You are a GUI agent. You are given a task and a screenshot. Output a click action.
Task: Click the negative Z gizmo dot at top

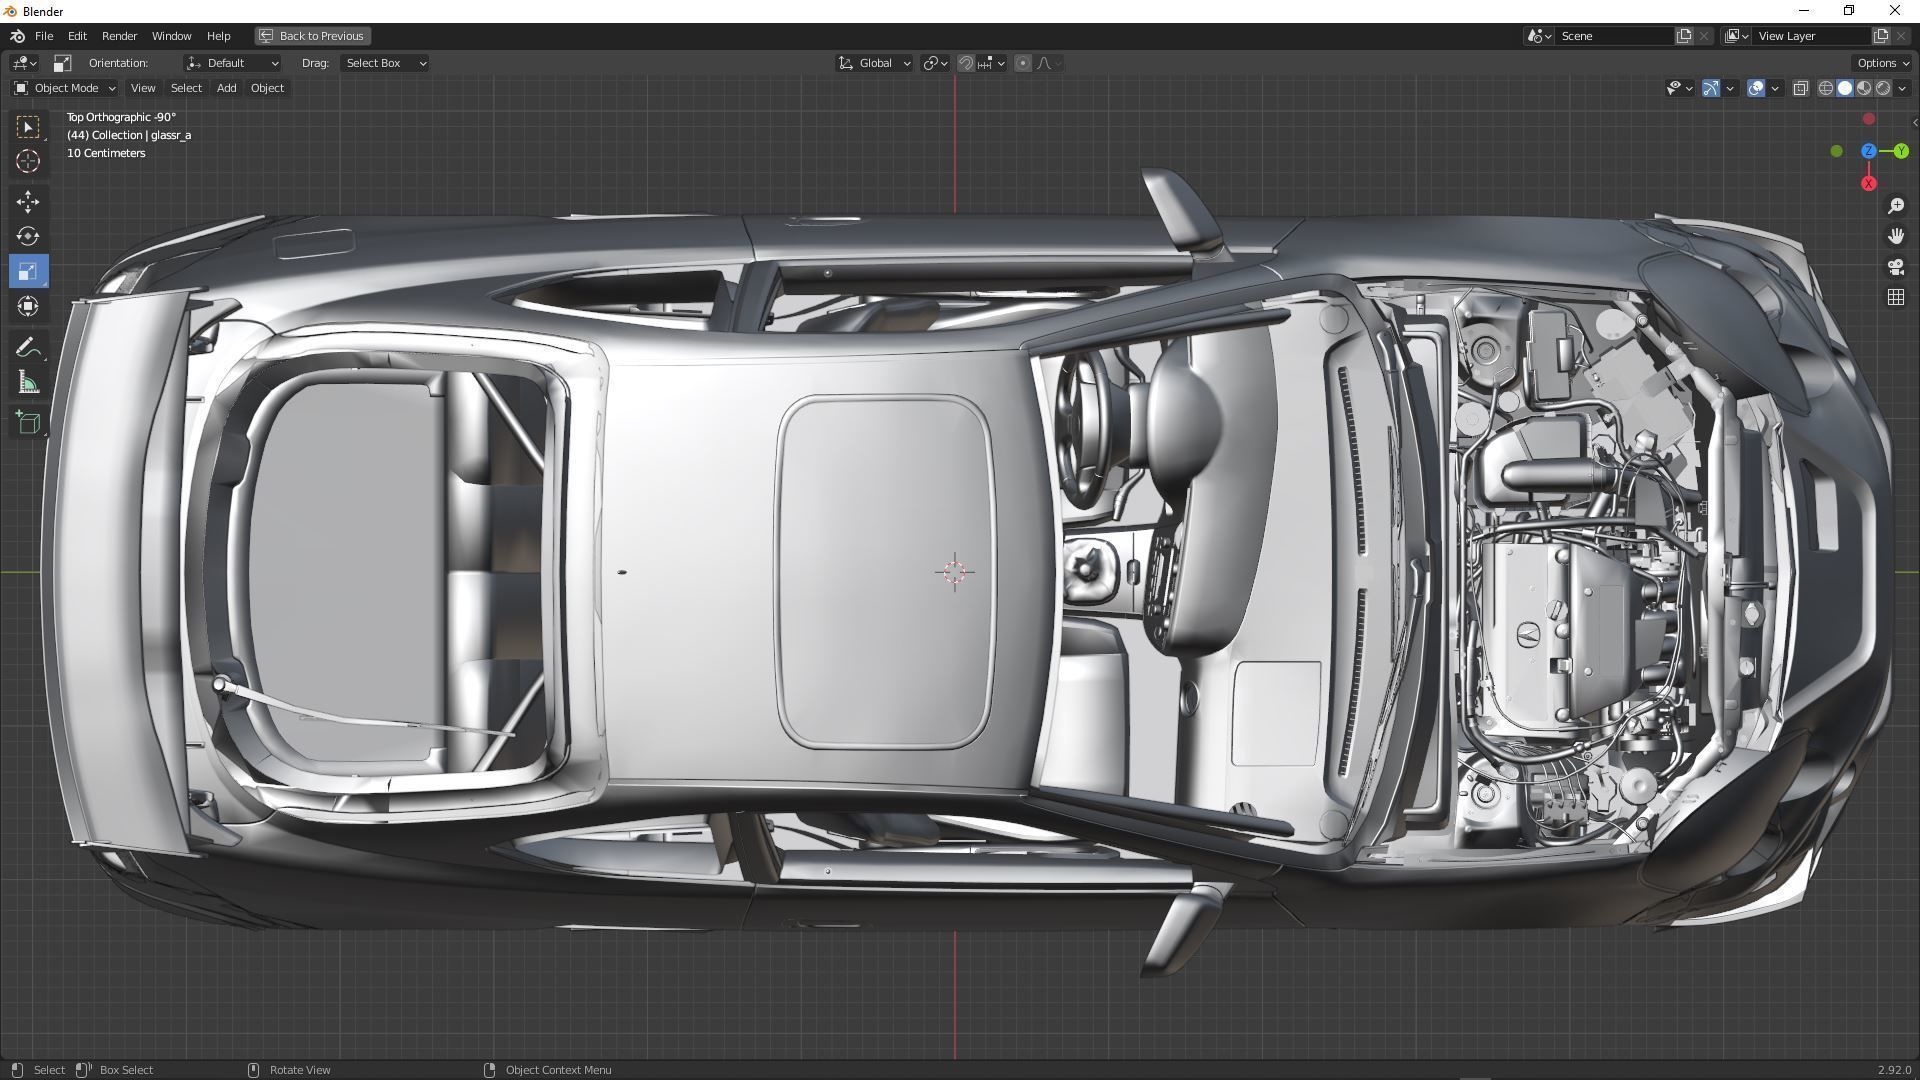tap(1868, 119)
